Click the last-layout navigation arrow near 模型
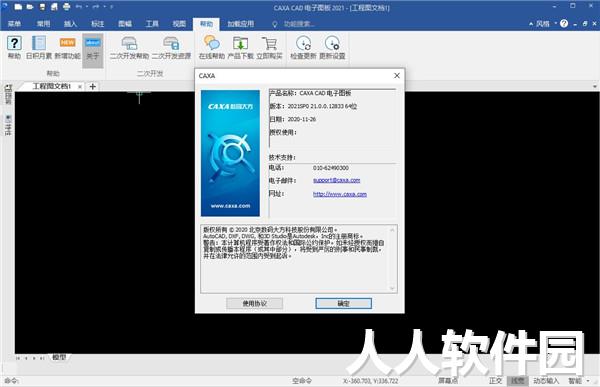This screenshot has width=600, height=387. pos(42,358)
